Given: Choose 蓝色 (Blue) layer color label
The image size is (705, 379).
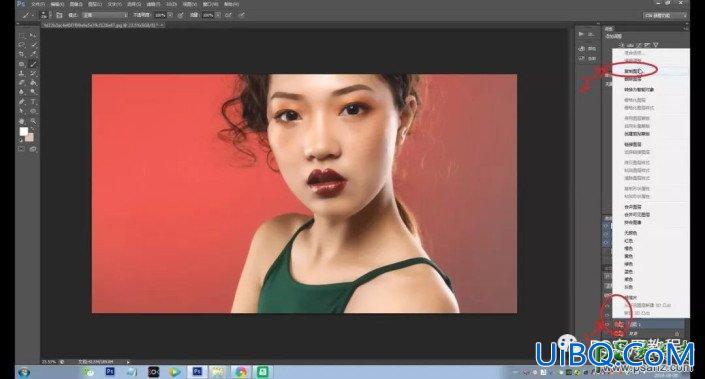Looking at the screenshot, I should 629,272.
